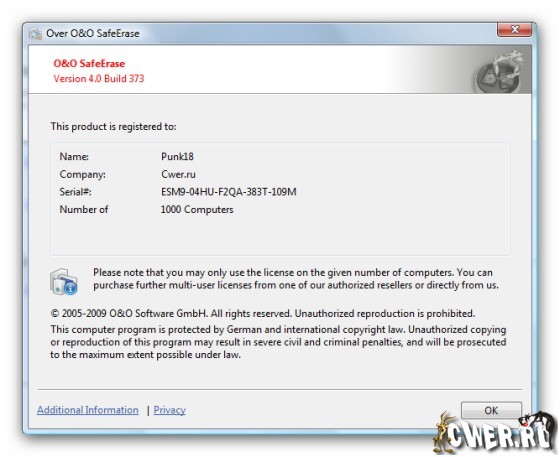This screenshot has height=457, width=560.
Task: Open the Additional Information link
Action: 88,410
